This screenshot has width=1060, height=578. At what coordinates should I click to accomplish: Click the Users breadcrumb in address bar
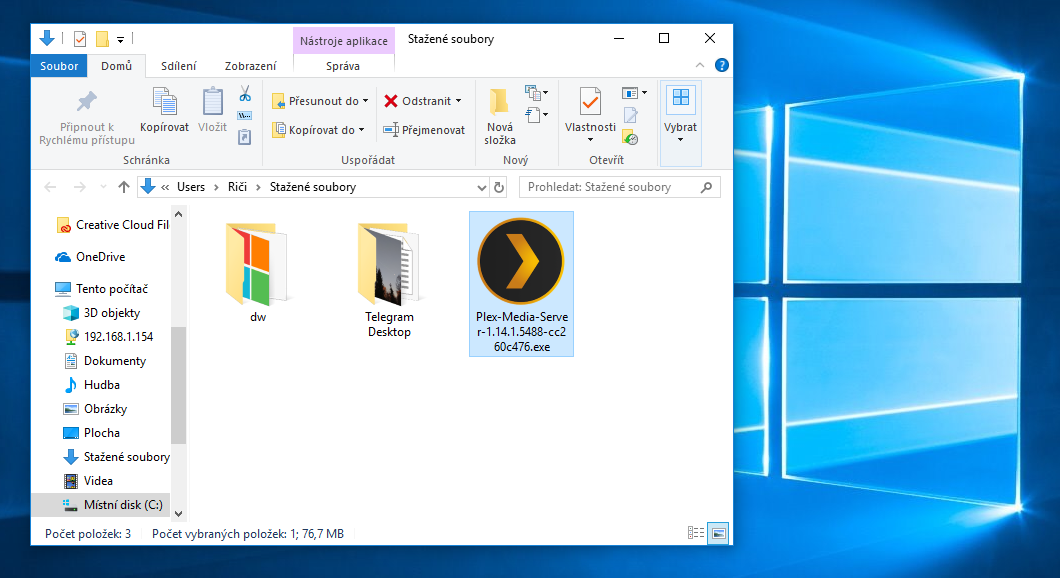point(191,187)
